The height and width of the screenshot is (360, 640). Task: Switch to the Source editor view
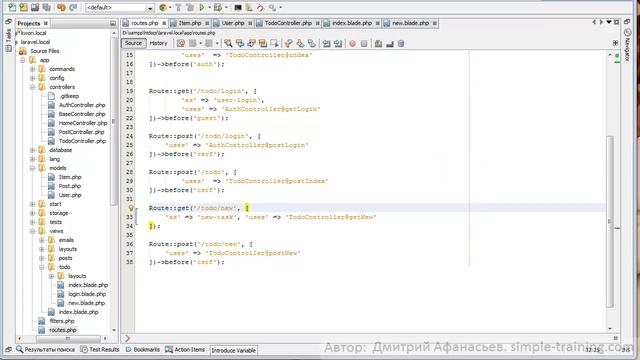click(x=133, y=43)
